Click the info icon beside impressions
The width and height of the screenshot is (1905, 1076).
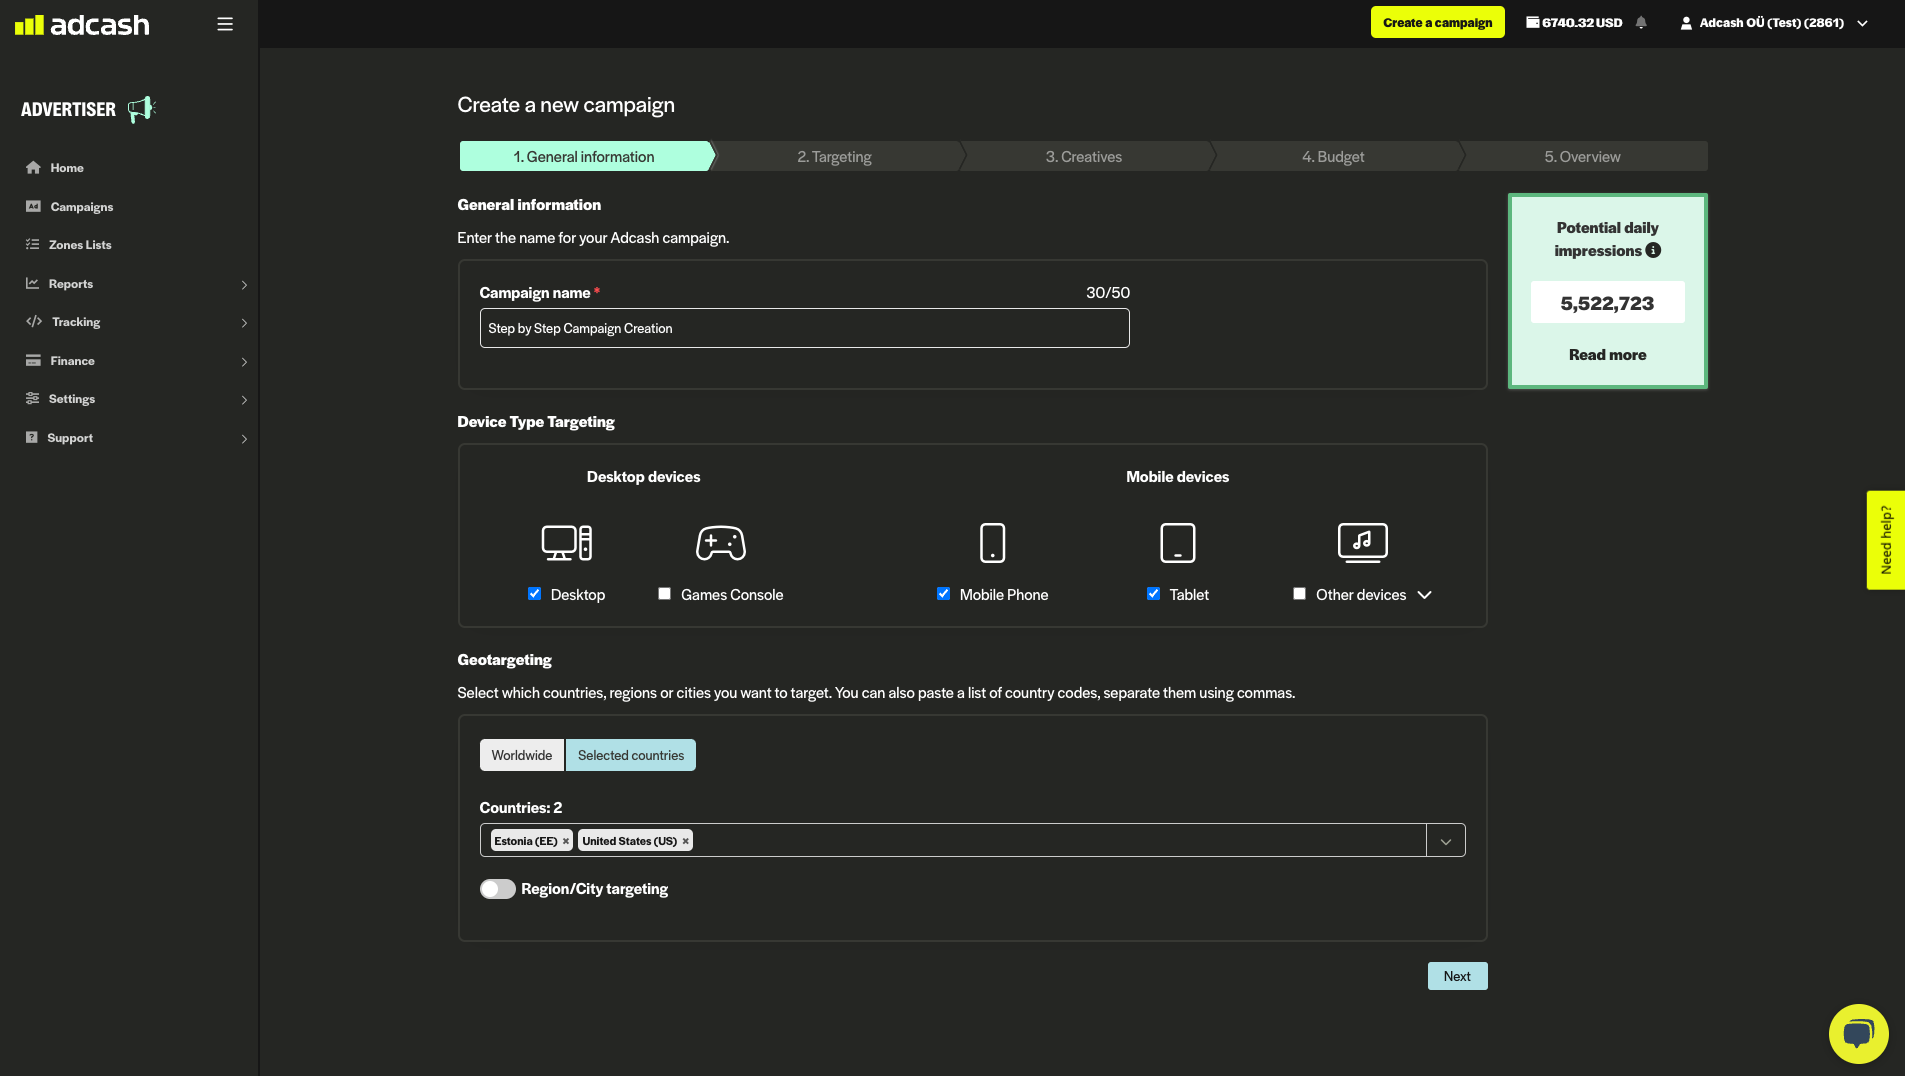click(1653, 251)
